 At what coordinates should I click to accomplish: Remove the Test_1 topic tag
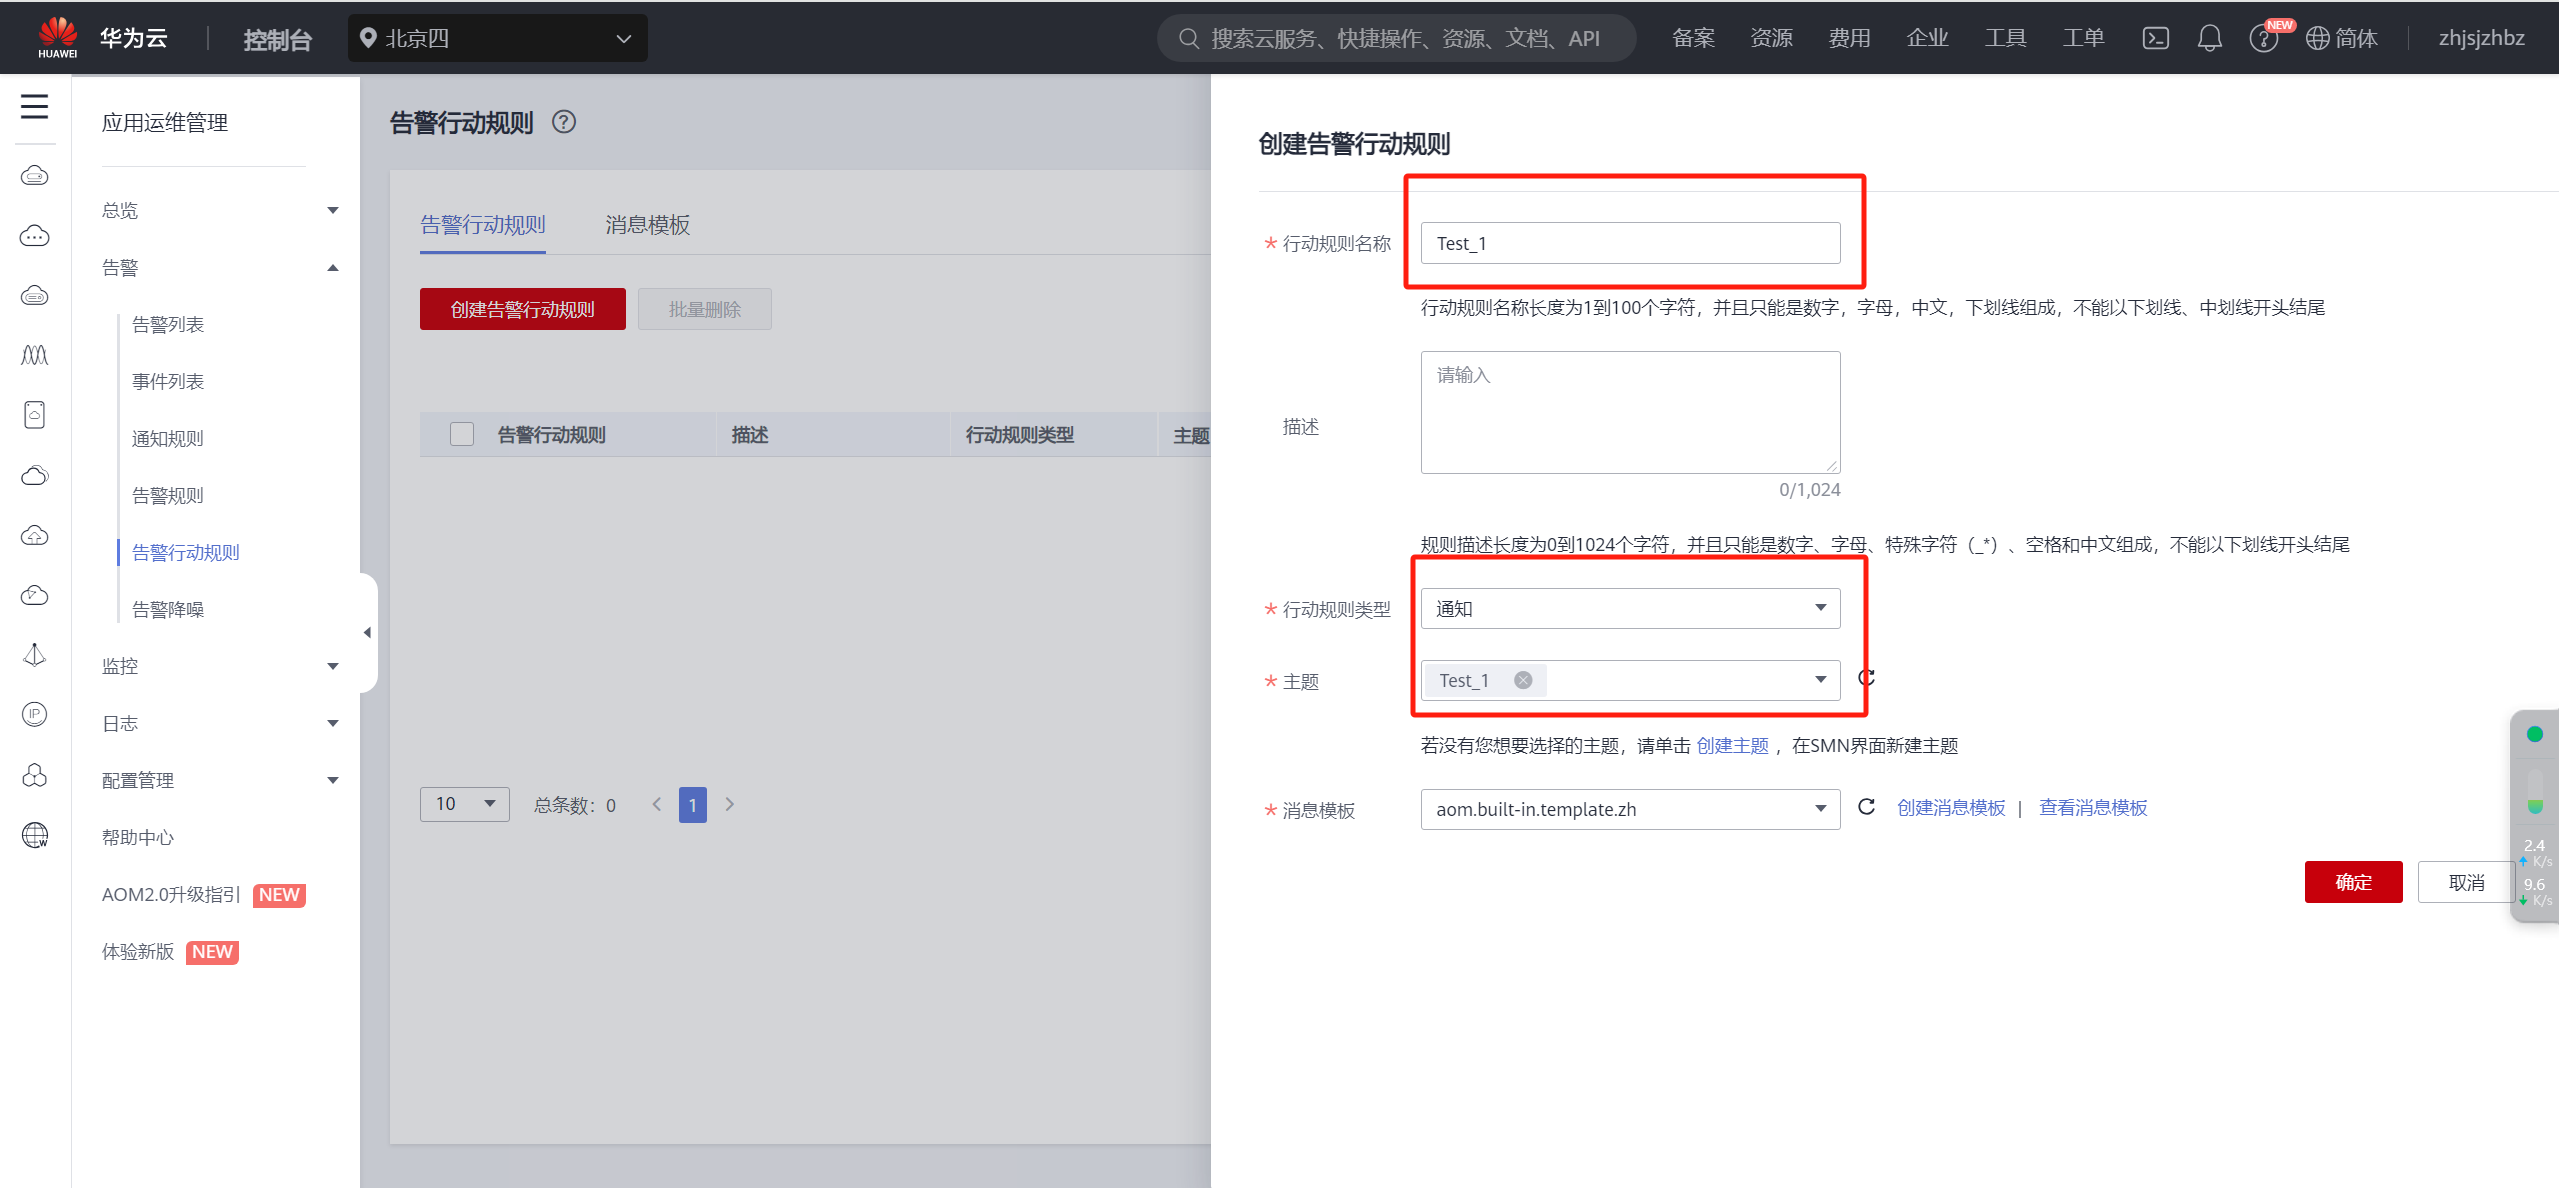click(x=1523, y=680)
